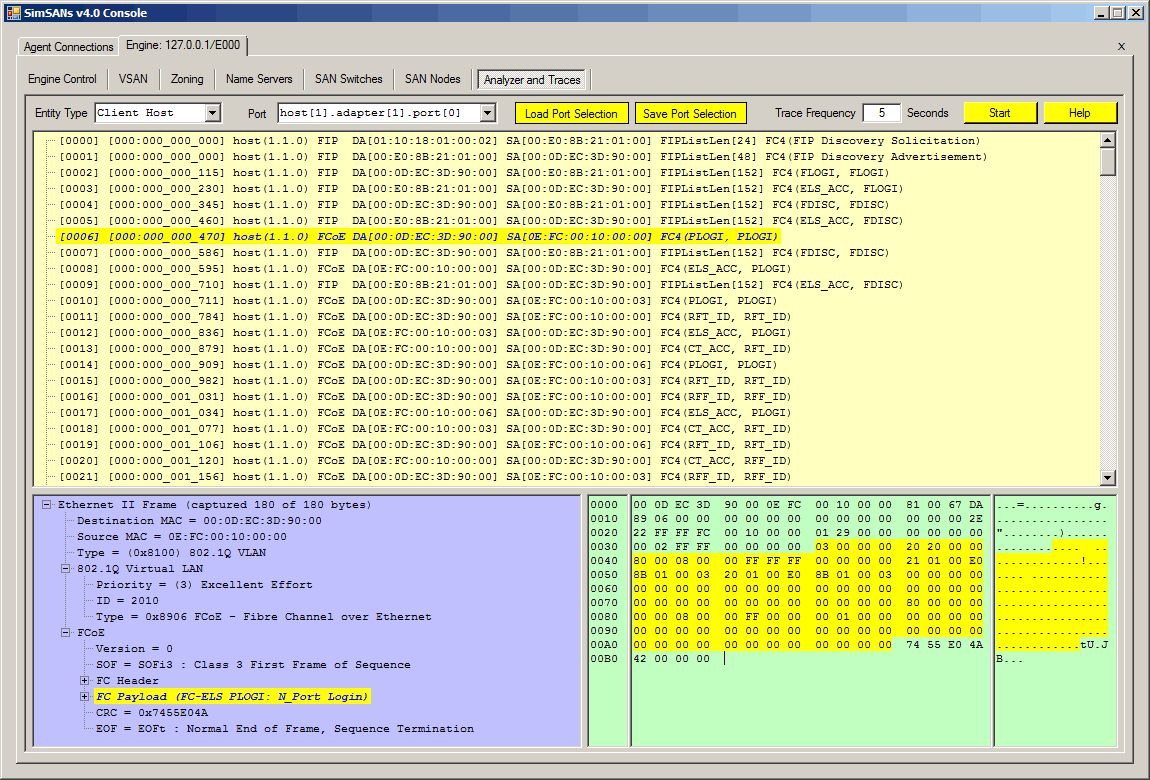Expand the FC Header node

coord(85,681)
